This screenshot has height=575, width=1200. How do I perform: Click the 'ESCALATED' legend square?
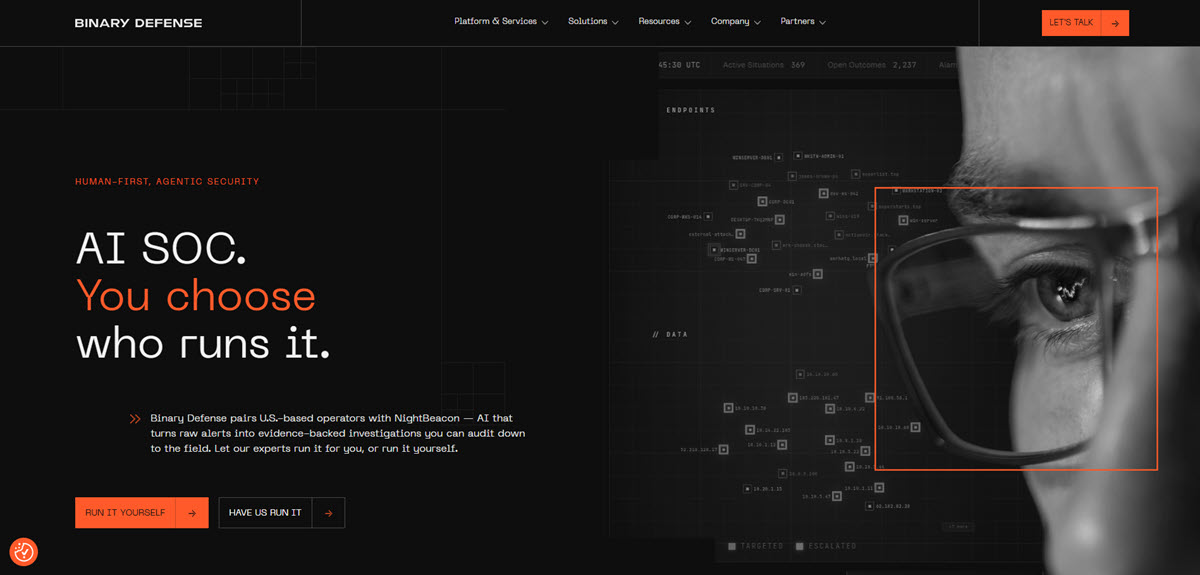pyautogui.click(x=799, y=546)
